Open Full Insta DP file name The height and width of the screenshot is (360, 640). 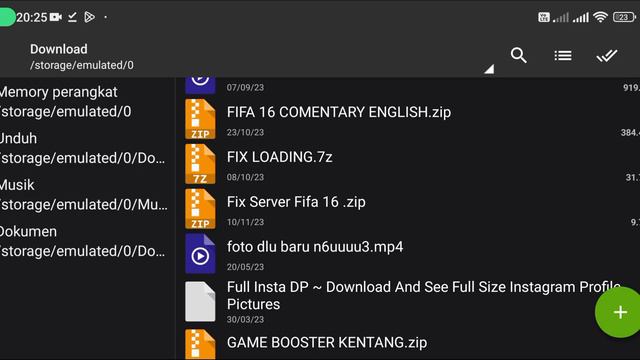coord(424,296)
